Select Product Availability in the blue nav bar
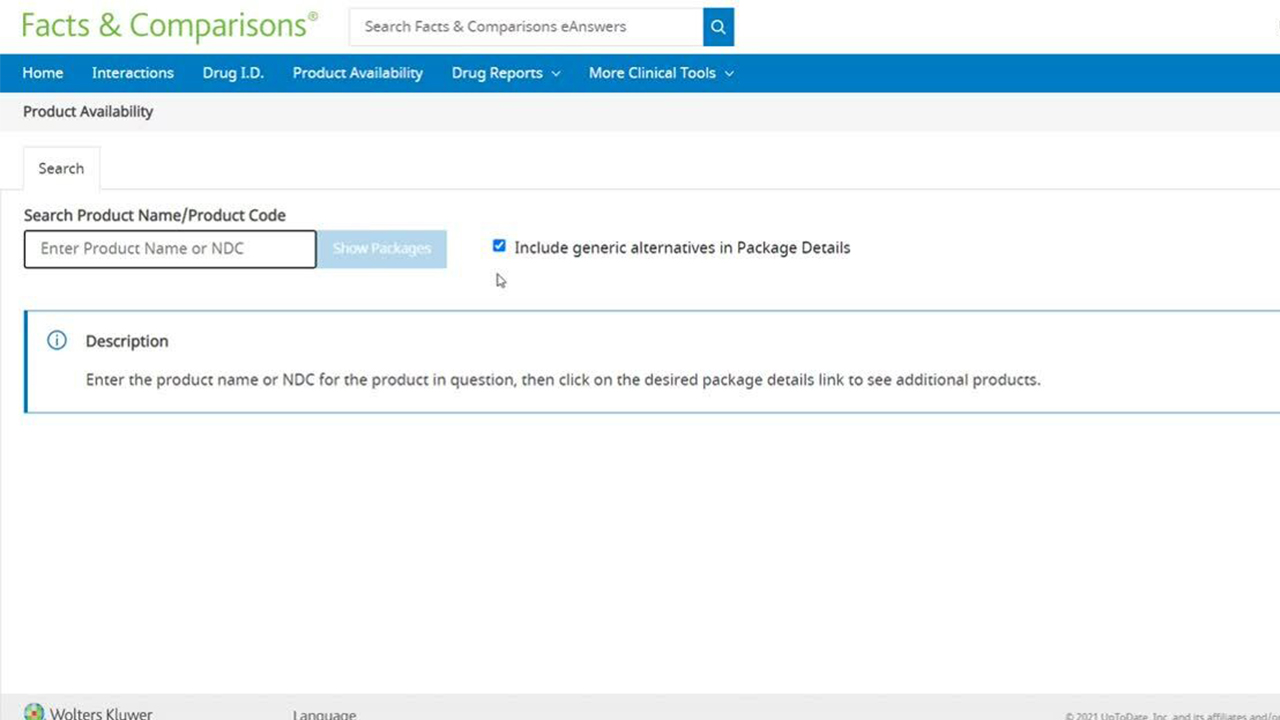1280x720 pixels. 357,73
